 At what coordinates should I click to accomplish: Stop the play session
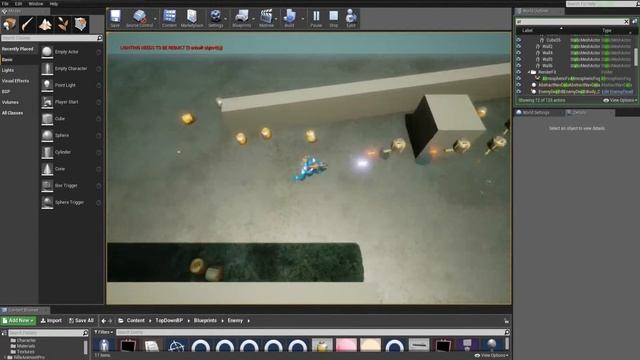click(333, 19)
